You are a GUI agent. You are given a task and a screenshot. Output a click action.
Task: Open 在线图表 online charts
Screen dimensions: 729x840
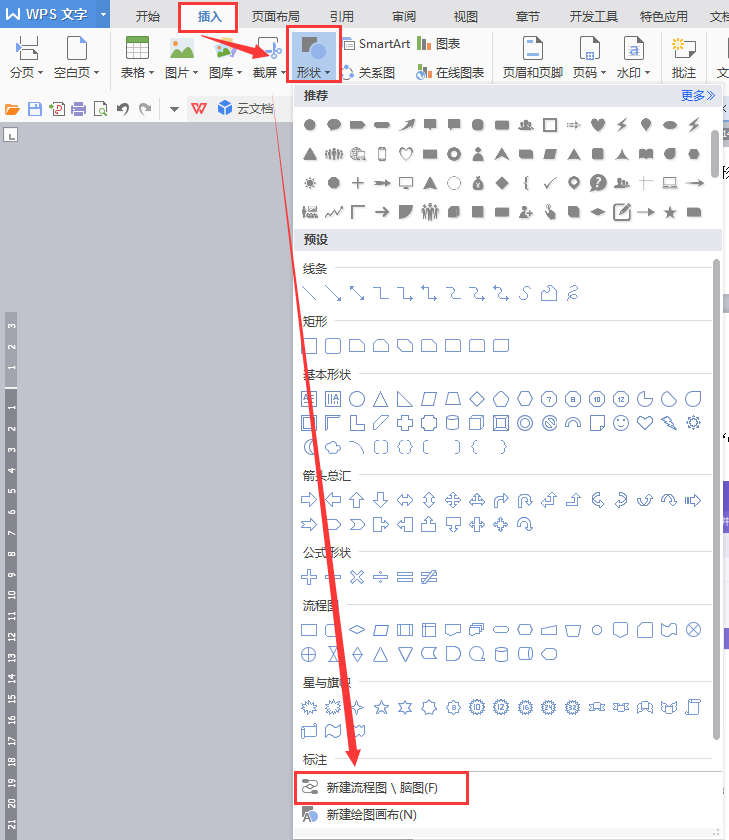[450, 72]
